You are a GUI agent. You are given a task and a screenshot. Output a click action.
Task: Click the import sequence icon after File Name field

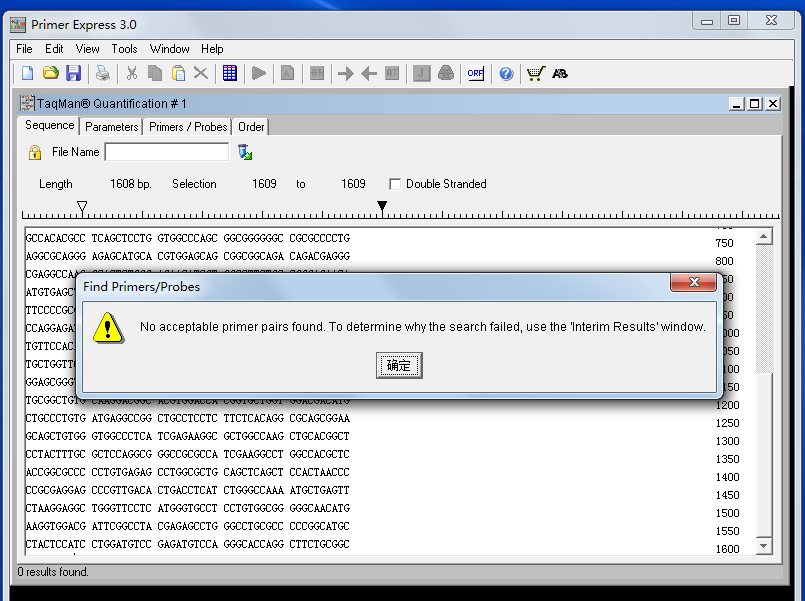coord(245,152)
